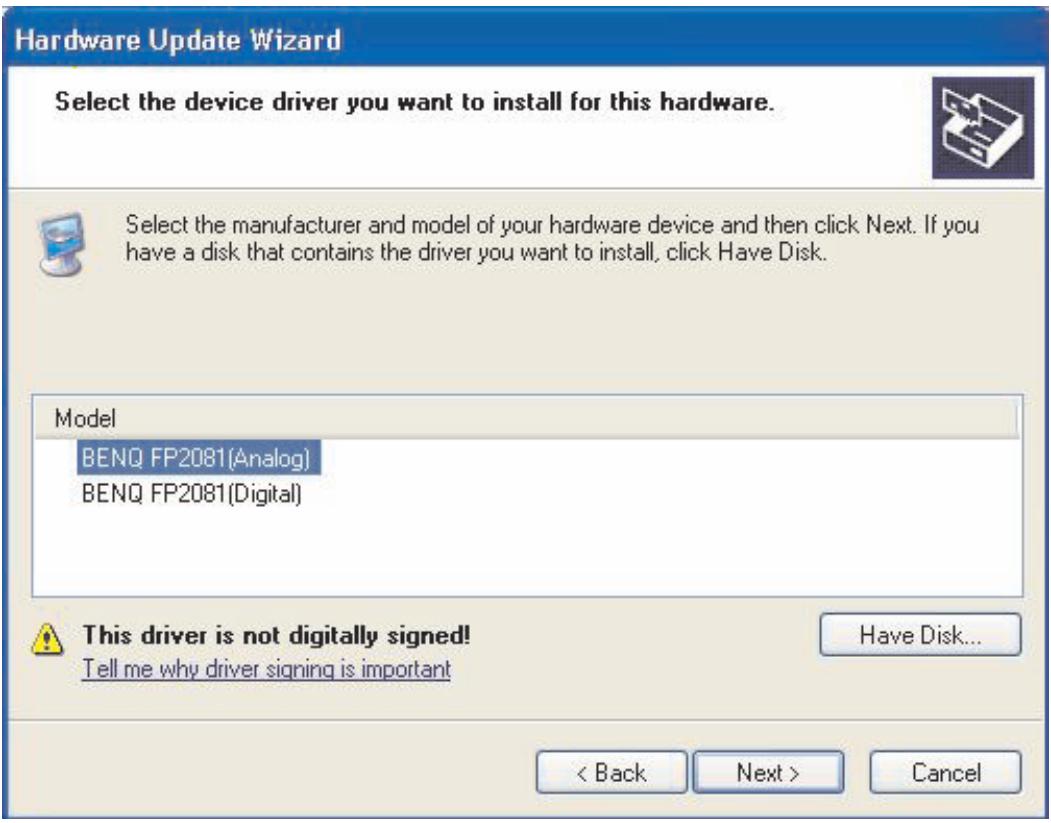
Task: Click the Model column header
Action: [526, 418]
